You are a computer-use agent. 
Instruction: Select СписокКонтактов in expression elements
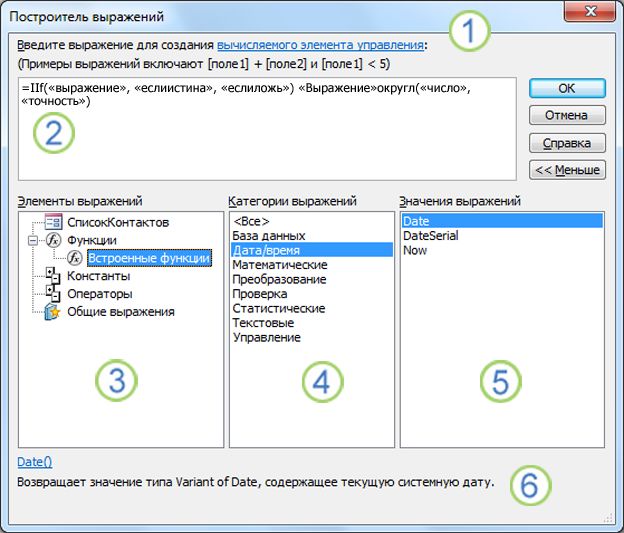118,222
